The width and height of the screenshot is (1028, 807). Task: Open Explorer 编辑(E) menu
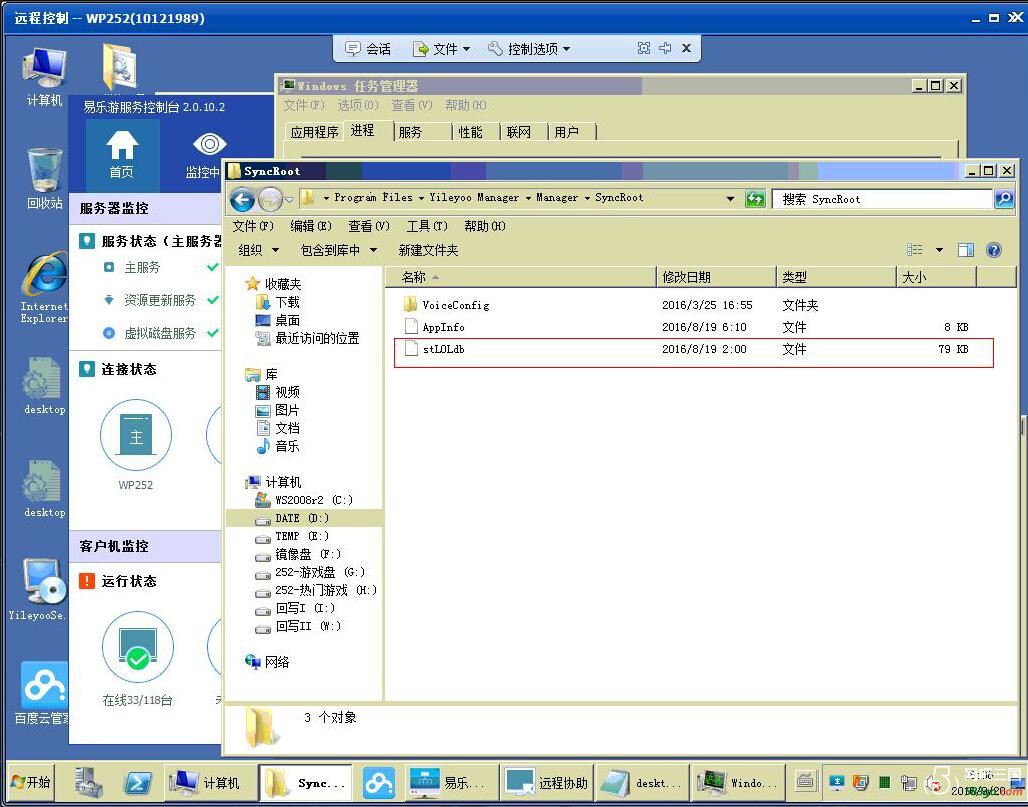click(311, 226)
